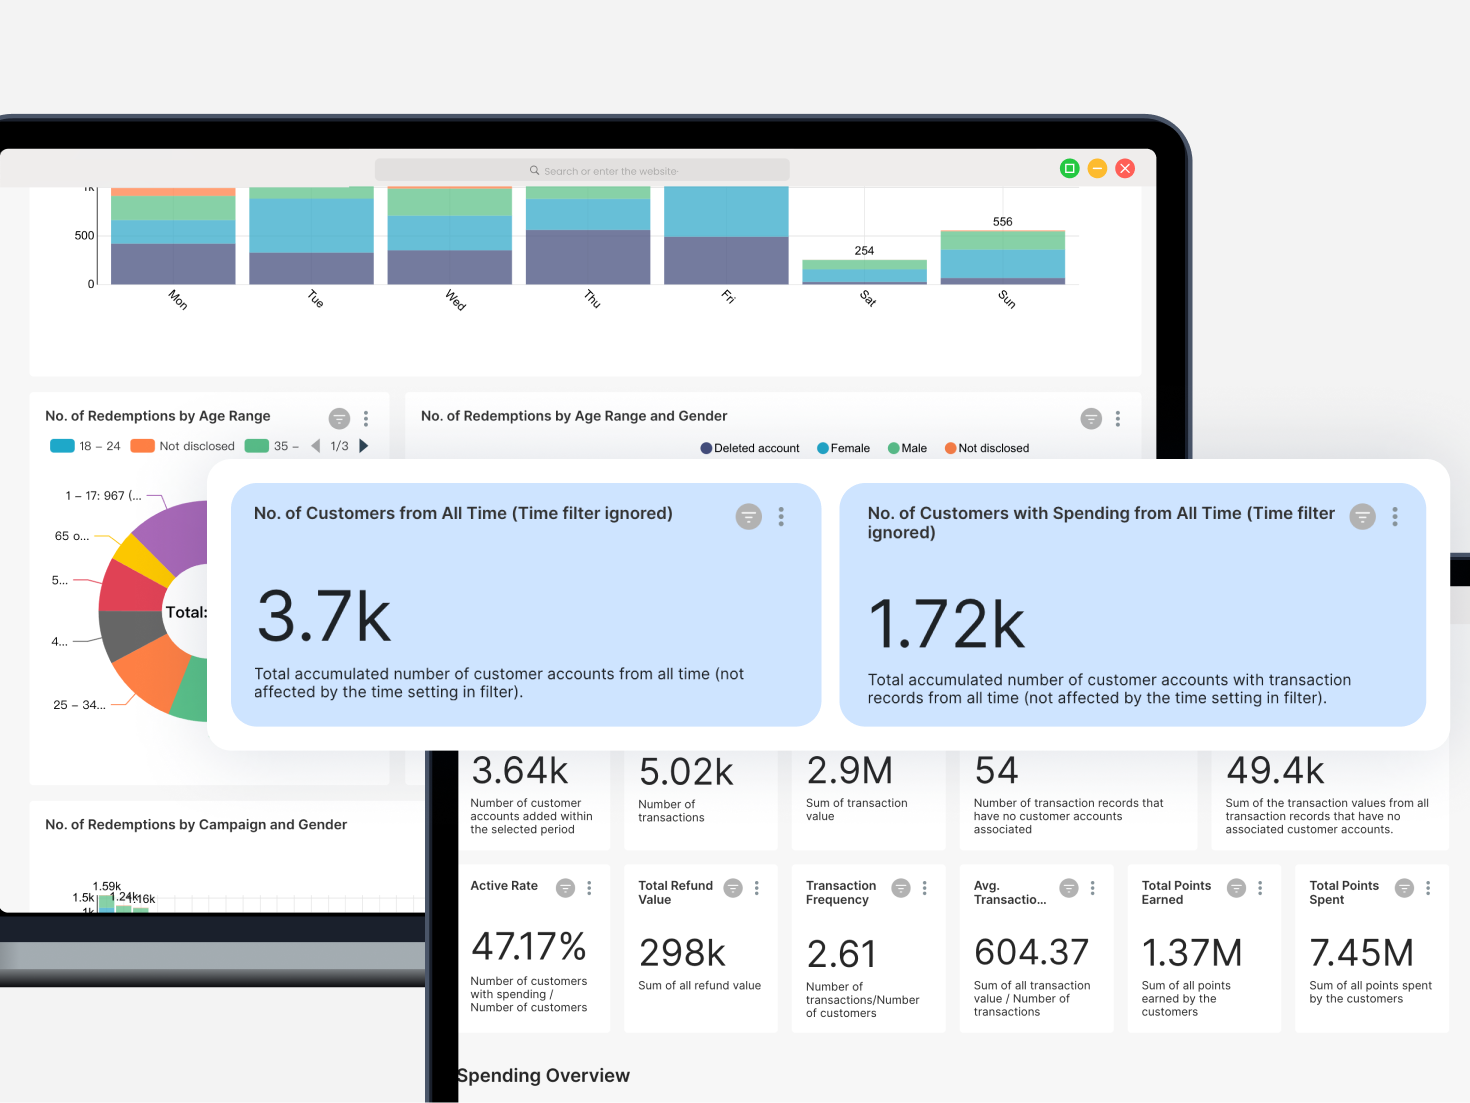Viewport: 1470px width, 1103px height.
Task: Go to next legend page arrow
Action: point(364,446)
